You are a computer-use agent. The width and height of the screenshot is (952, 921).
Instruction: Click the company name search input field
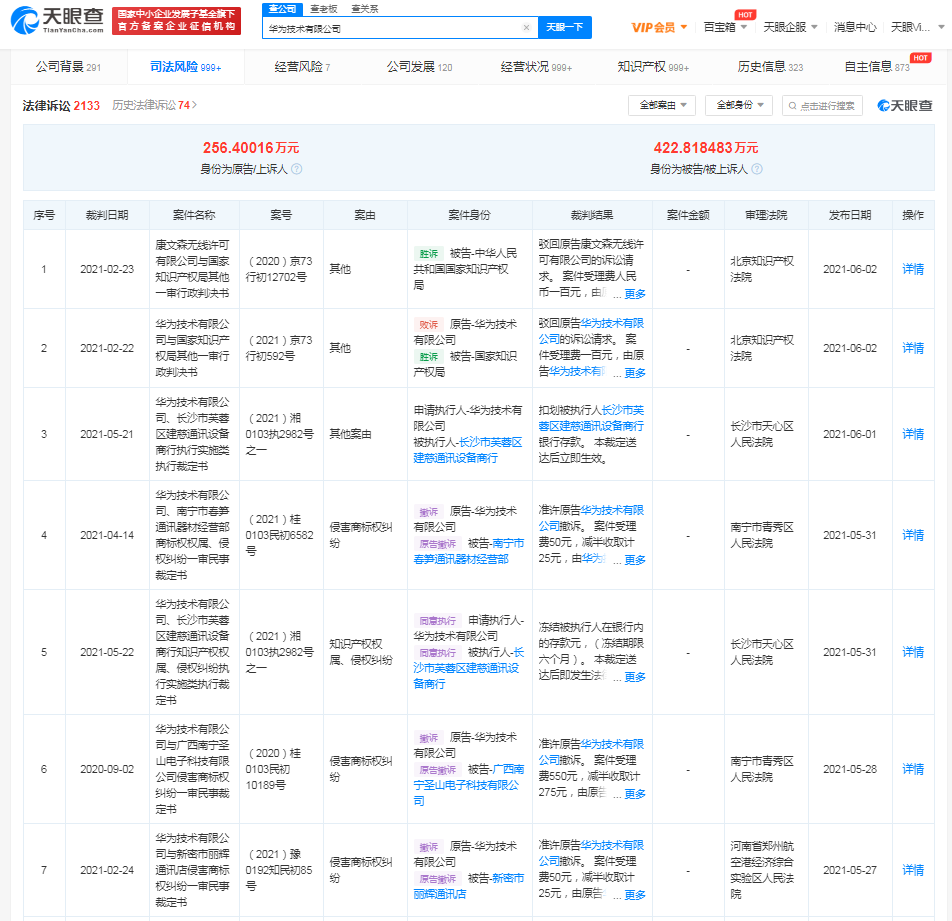(390, 28)
